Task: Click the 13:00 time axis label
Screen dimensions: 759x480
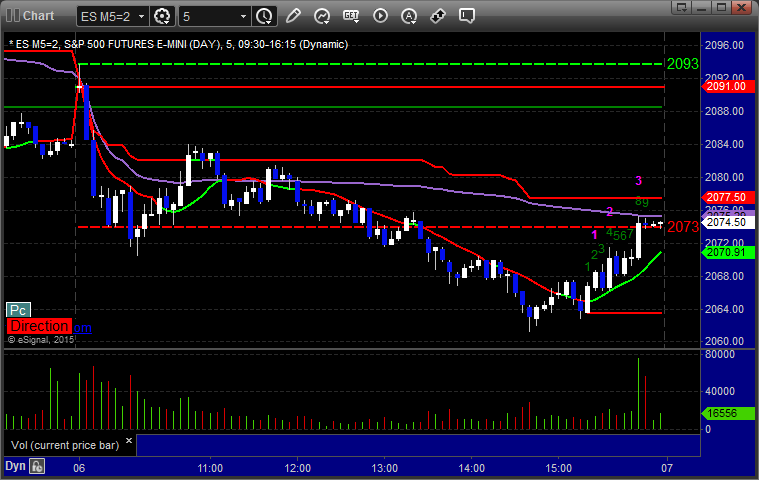Action: [x=384, y=468]
